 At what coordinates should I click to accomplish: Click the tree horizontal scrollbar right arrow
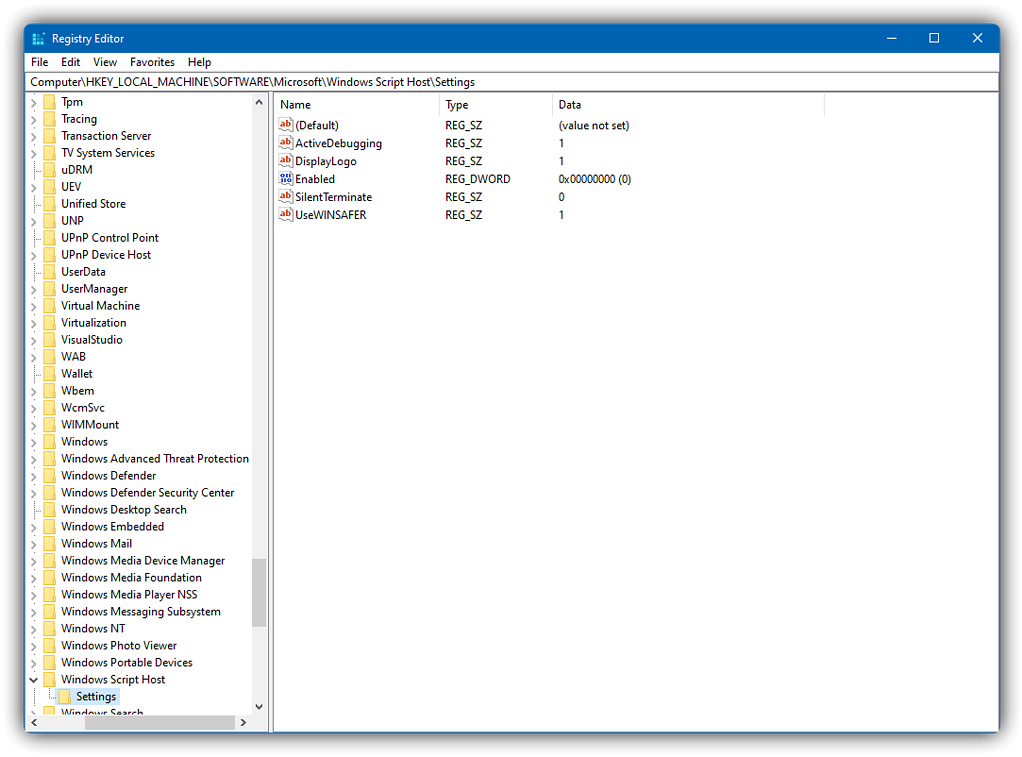pyautogui.click(x=242, y=722)
